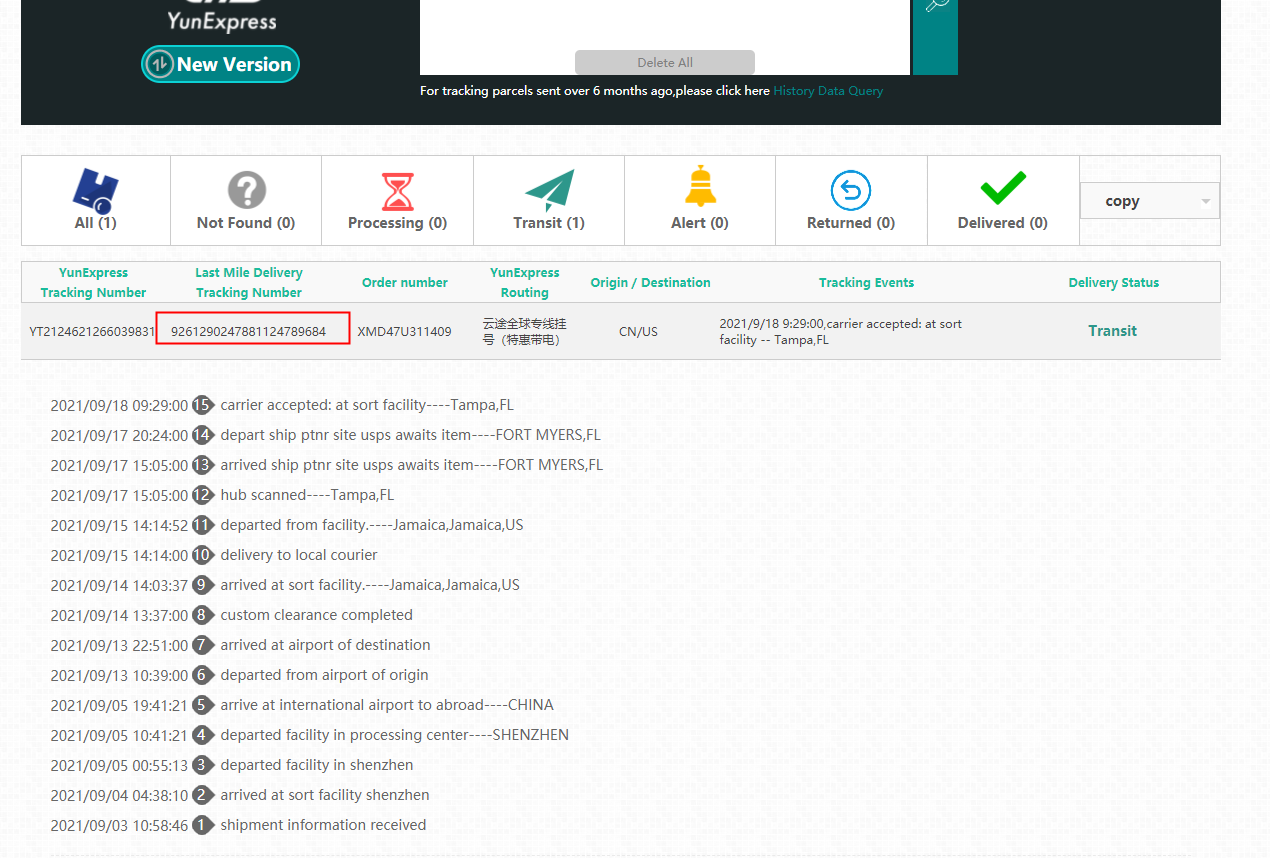Click inside the tracking number text area

664,25
